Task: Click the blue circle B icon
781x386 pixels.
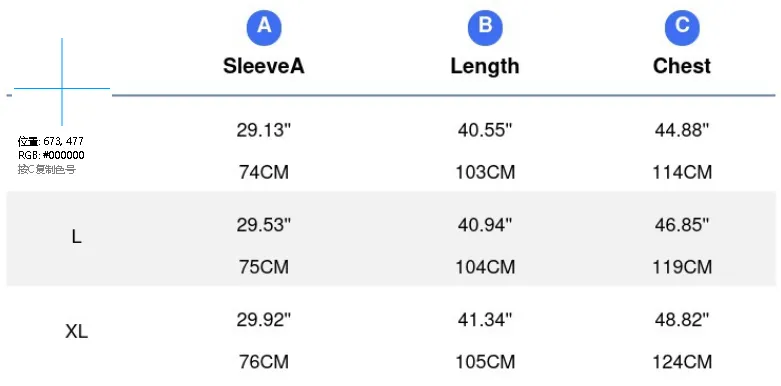Action: tap(485, 27)
